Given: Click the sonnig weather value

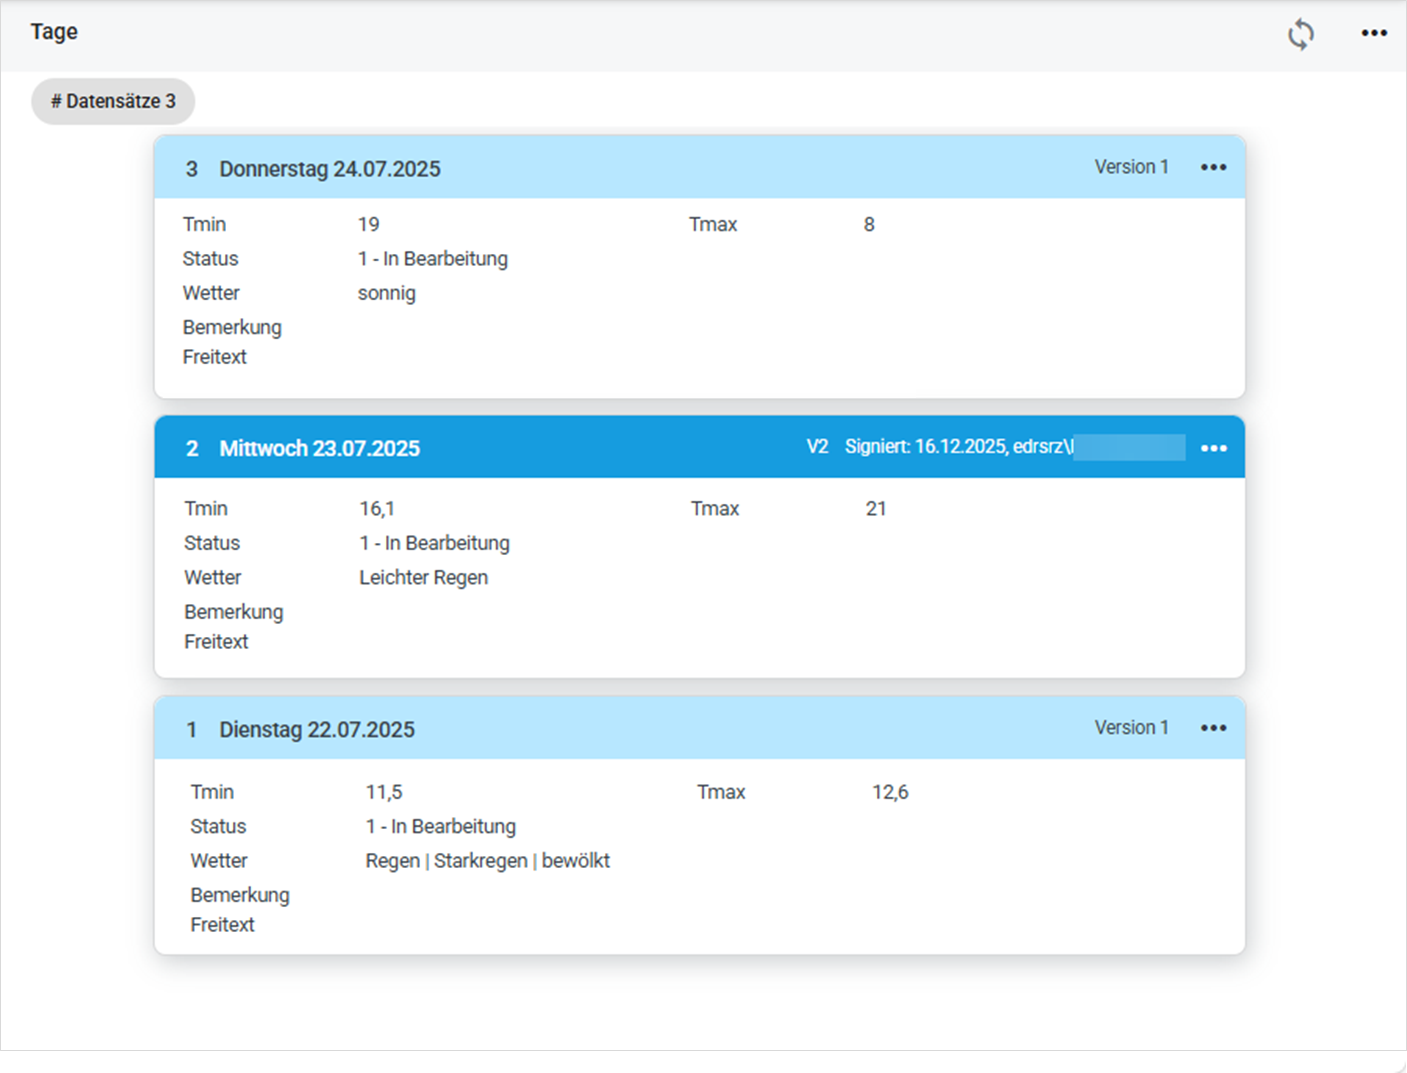Looking at the screenshot, I should click(x=387, y=293).
